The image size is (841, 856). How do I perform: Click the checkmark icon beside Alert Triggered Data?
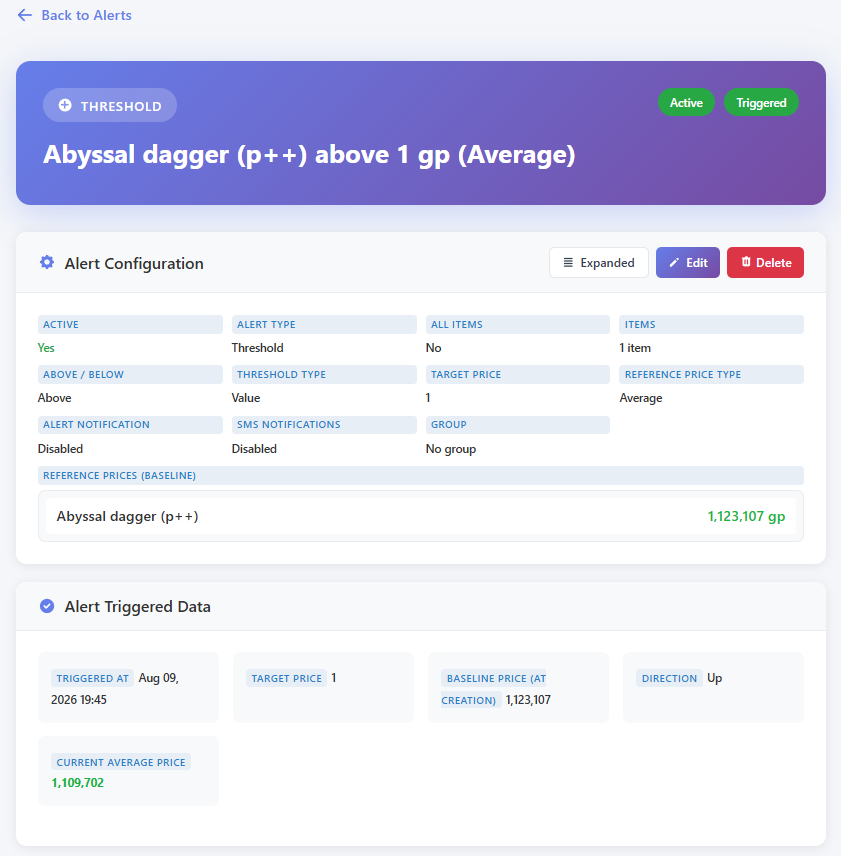47,606
